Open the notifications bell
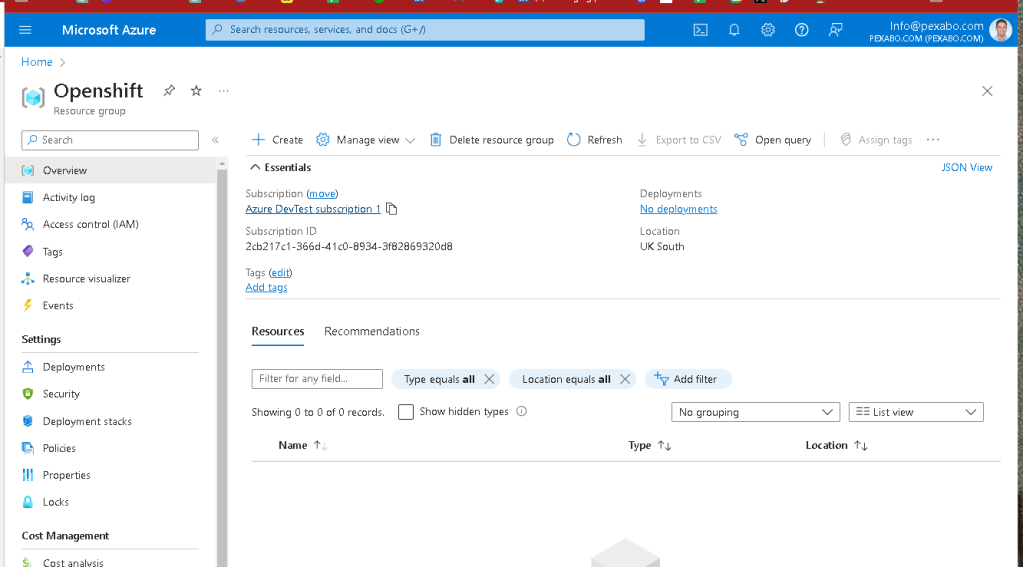Image resolution: width=1023 pixels, height=567 pixels. [734, 30]
